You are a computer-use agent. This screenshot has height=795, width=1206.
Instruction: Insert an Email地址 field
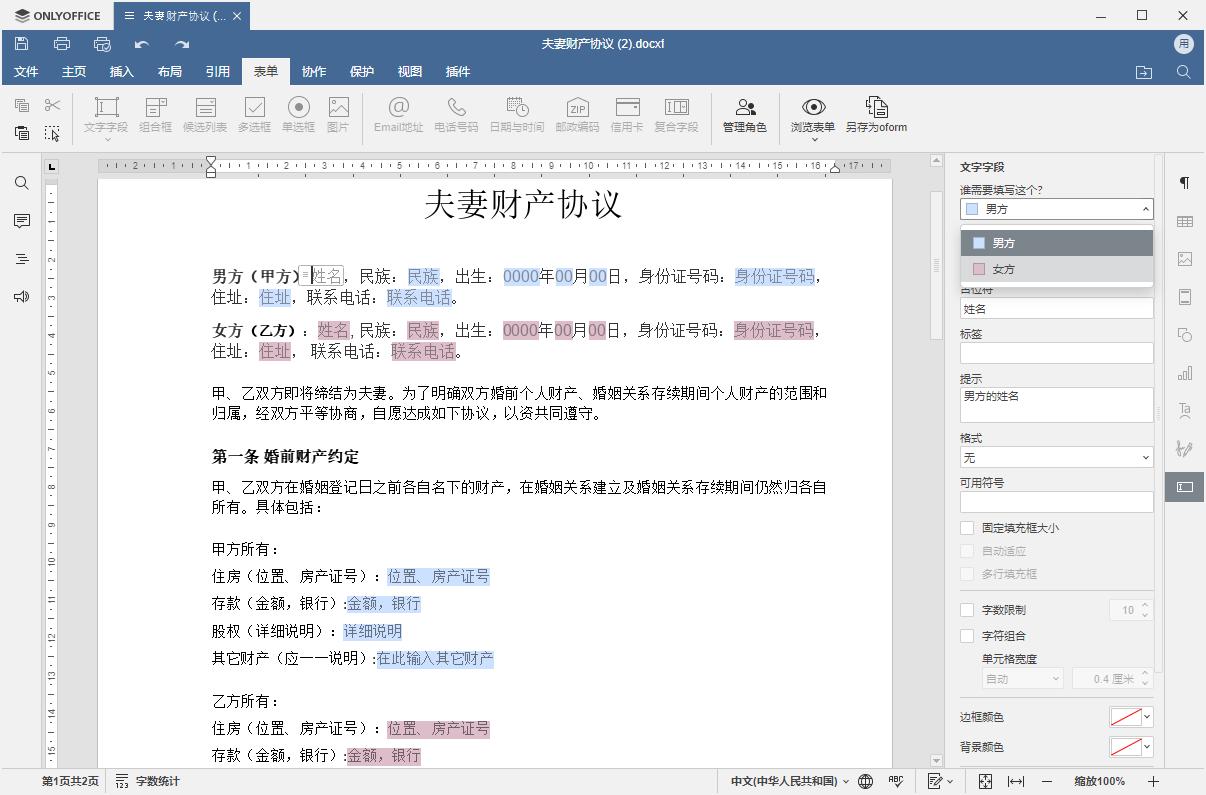coord(399,115)
